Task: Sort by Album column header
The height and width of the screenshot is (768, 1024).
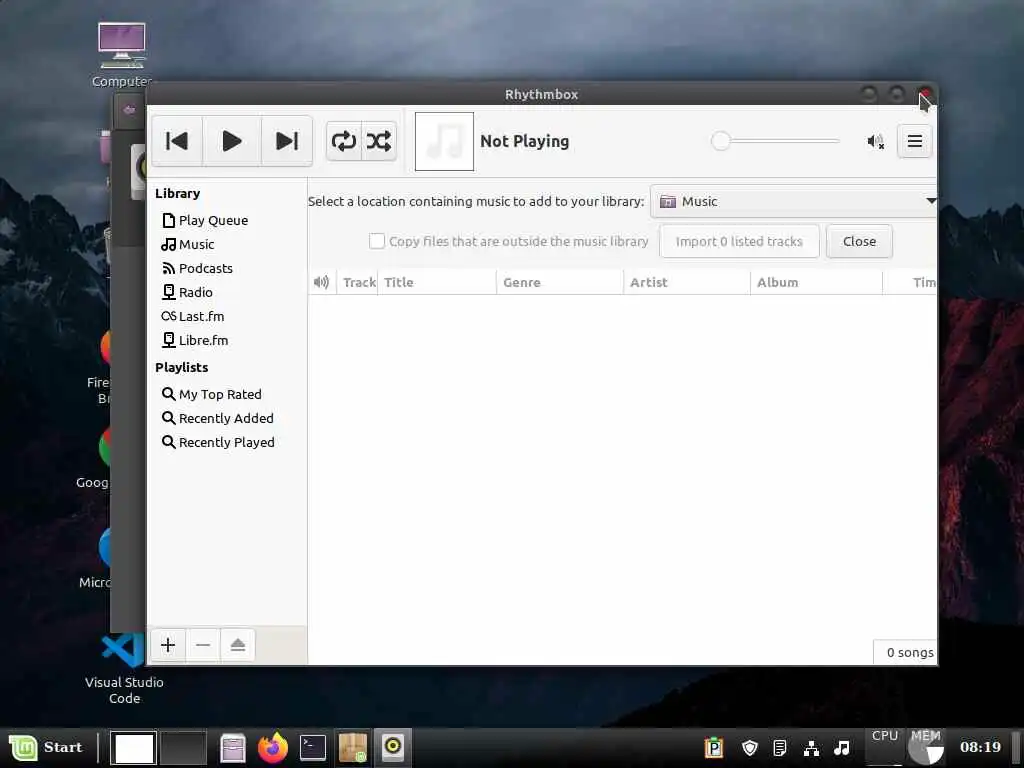Action: [816, 282]
